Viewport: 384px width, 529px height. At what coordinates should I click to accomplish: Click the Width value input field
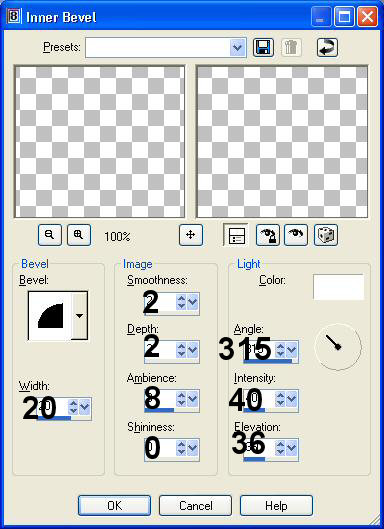(52, 407)
